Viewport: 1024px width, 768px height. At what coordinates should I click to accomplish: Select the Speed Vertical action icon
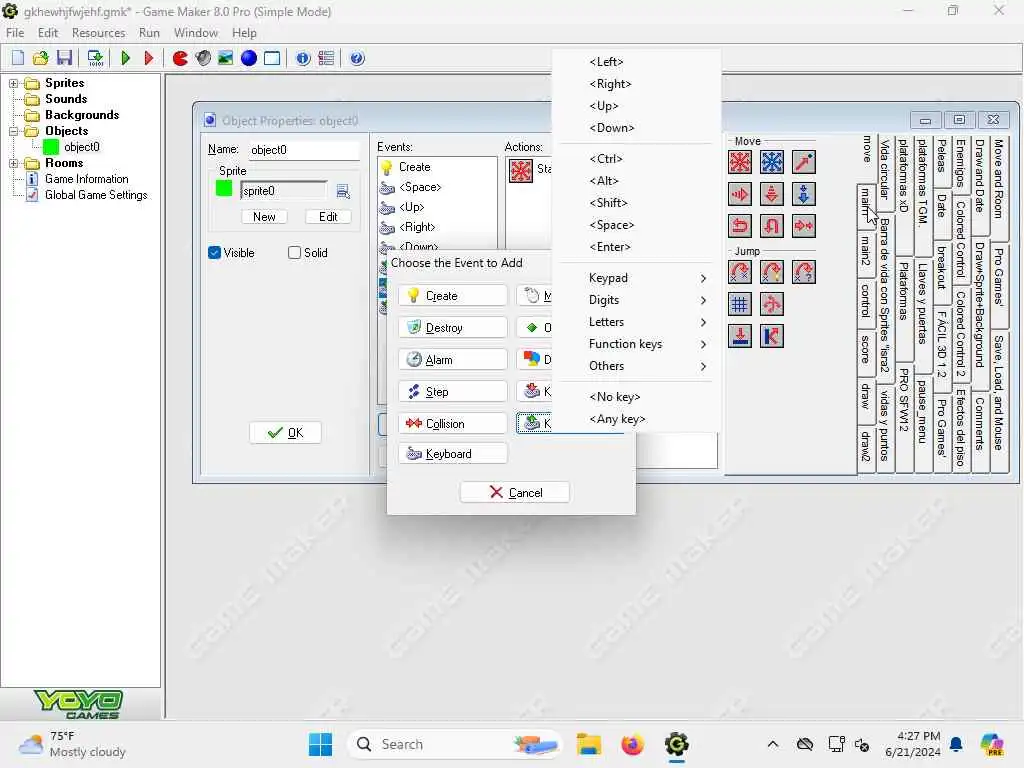pos(772,194)
